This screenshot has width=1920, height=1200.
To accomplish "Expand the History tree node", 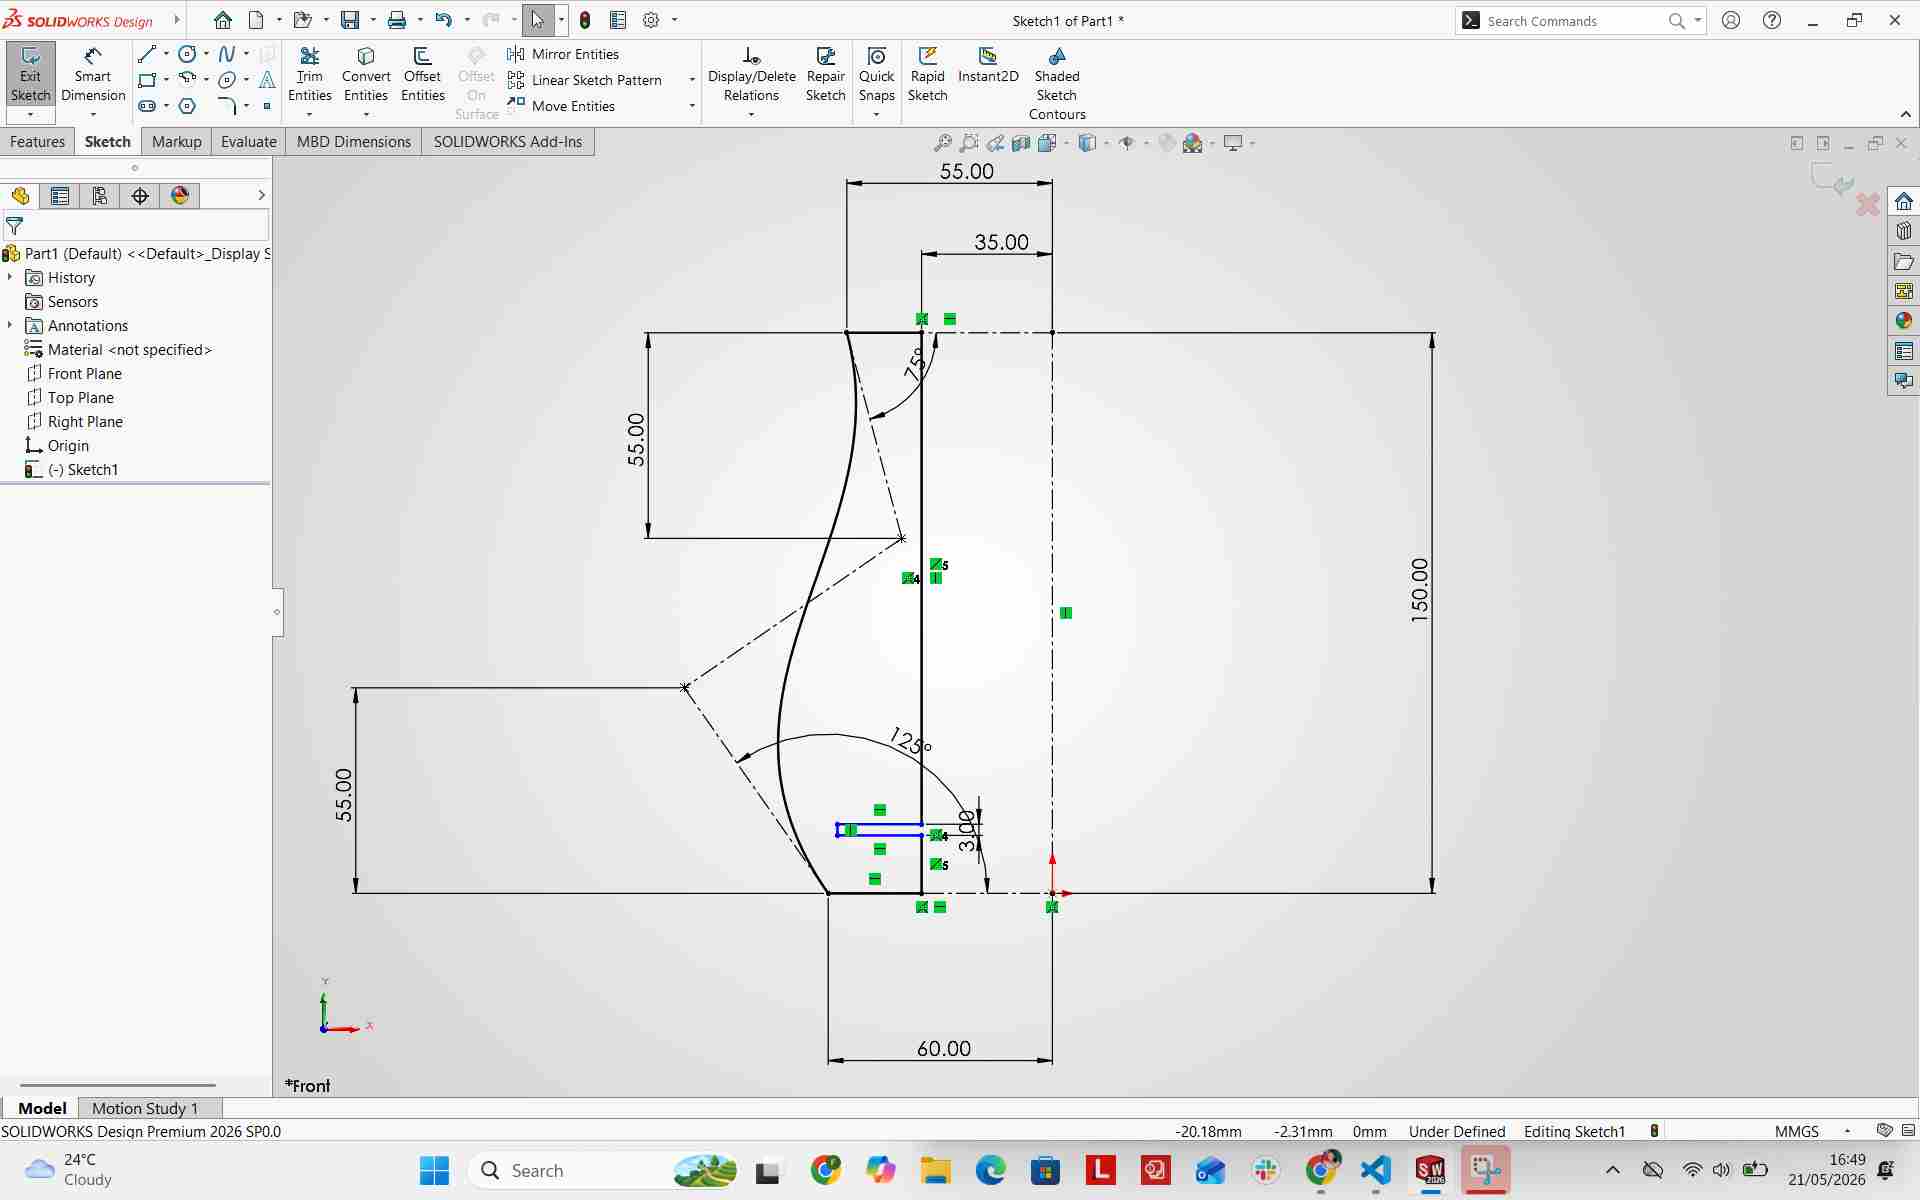I will coord(10,277).
